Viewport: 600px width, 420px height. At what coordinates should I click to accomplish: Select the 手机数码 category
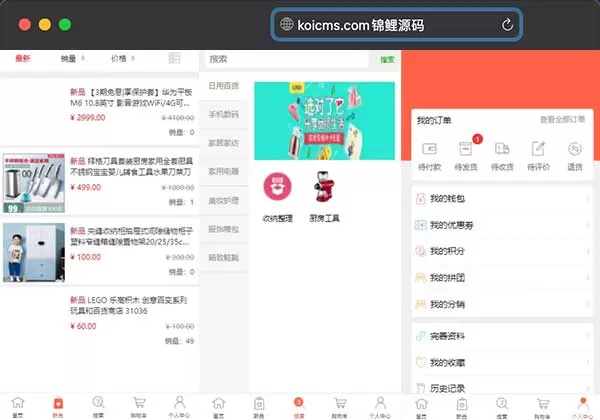(x=224, y=114)
